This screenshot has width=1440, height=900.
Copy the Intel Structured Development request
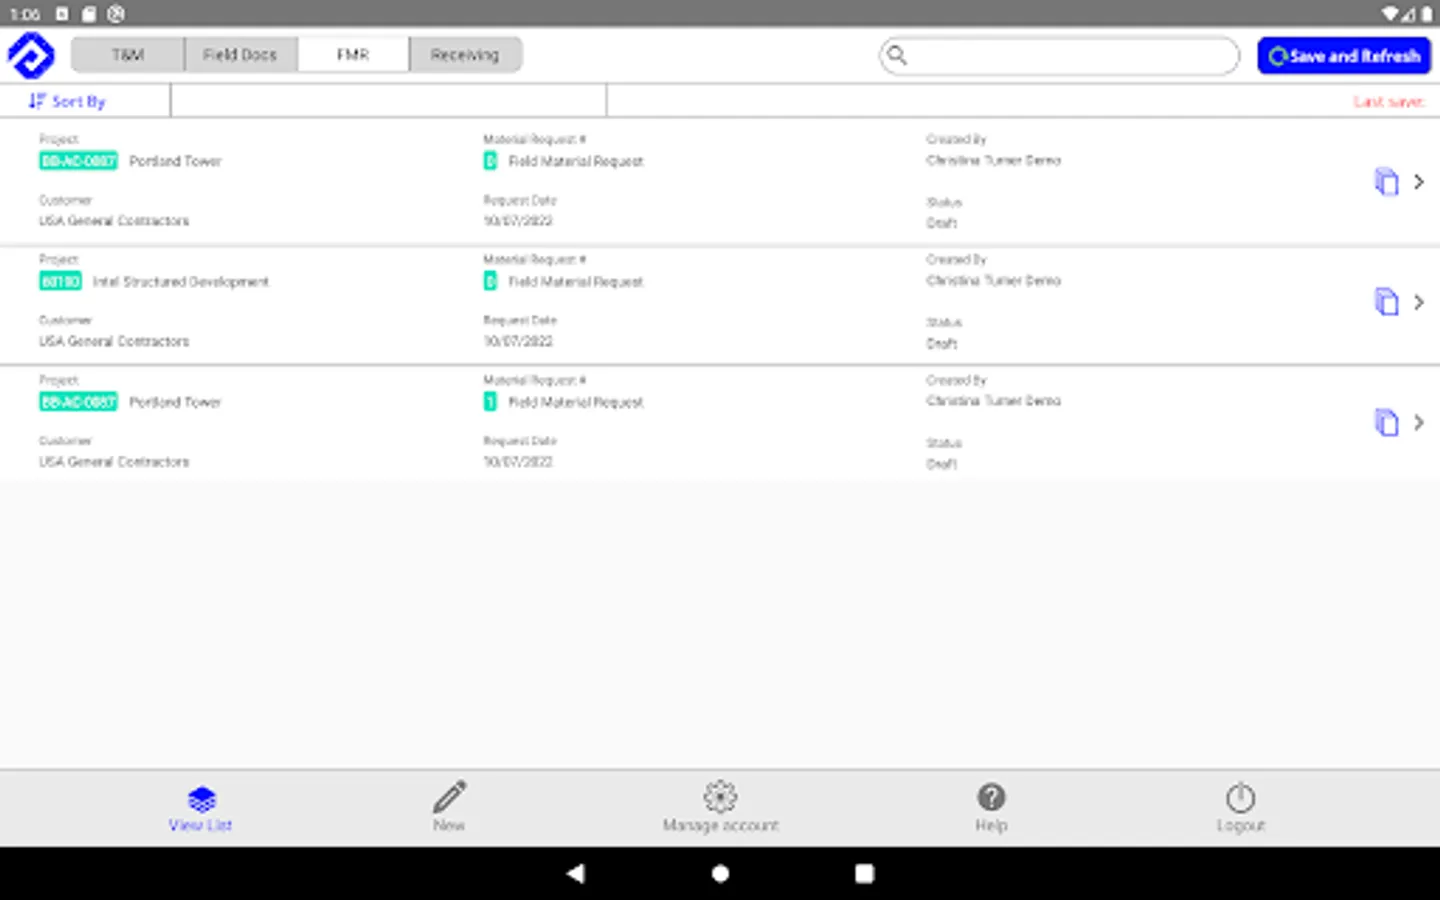(1386, 302)
